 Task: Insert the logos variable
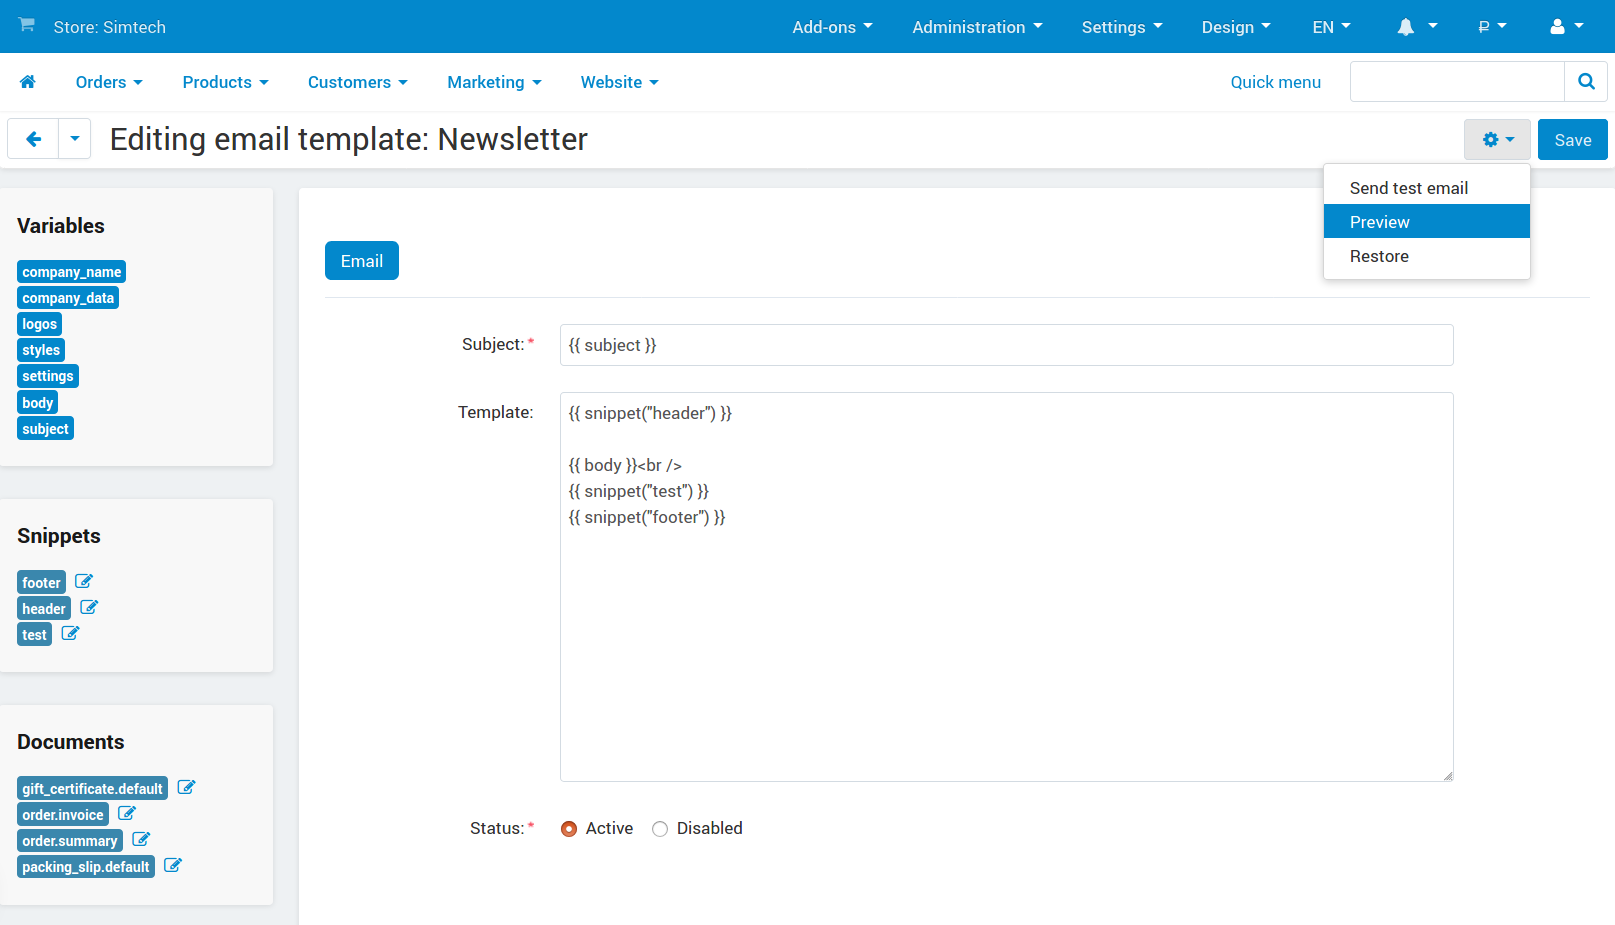[x=40, y=324]
